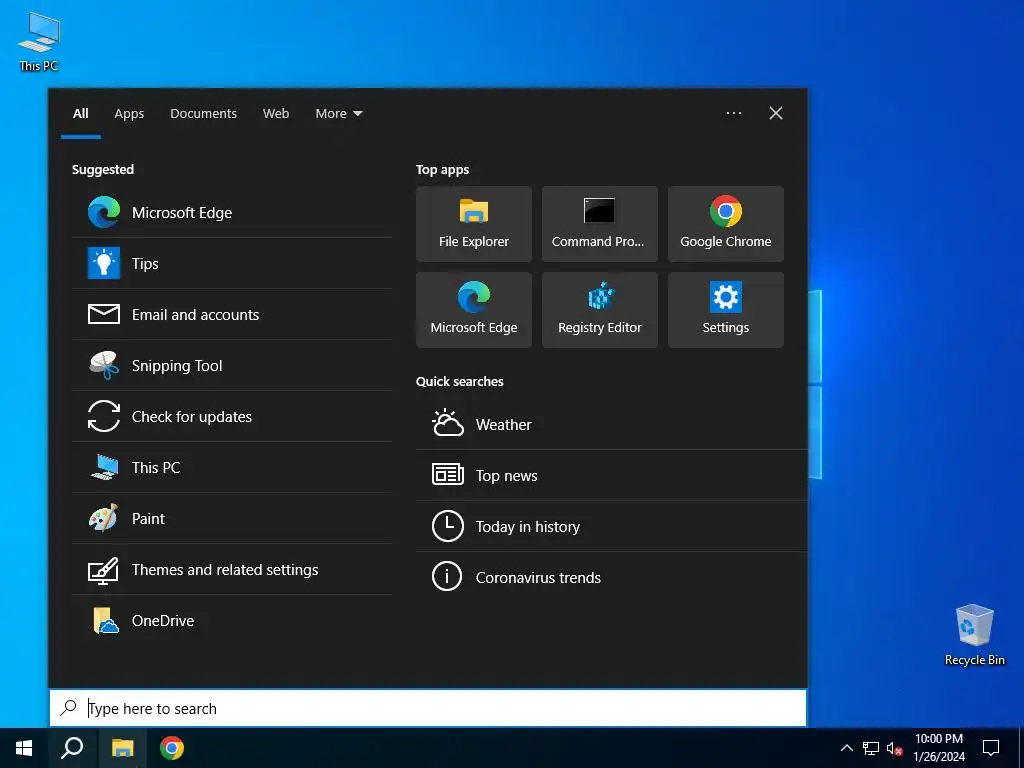Open the Tips app icon

coord(104,263)
